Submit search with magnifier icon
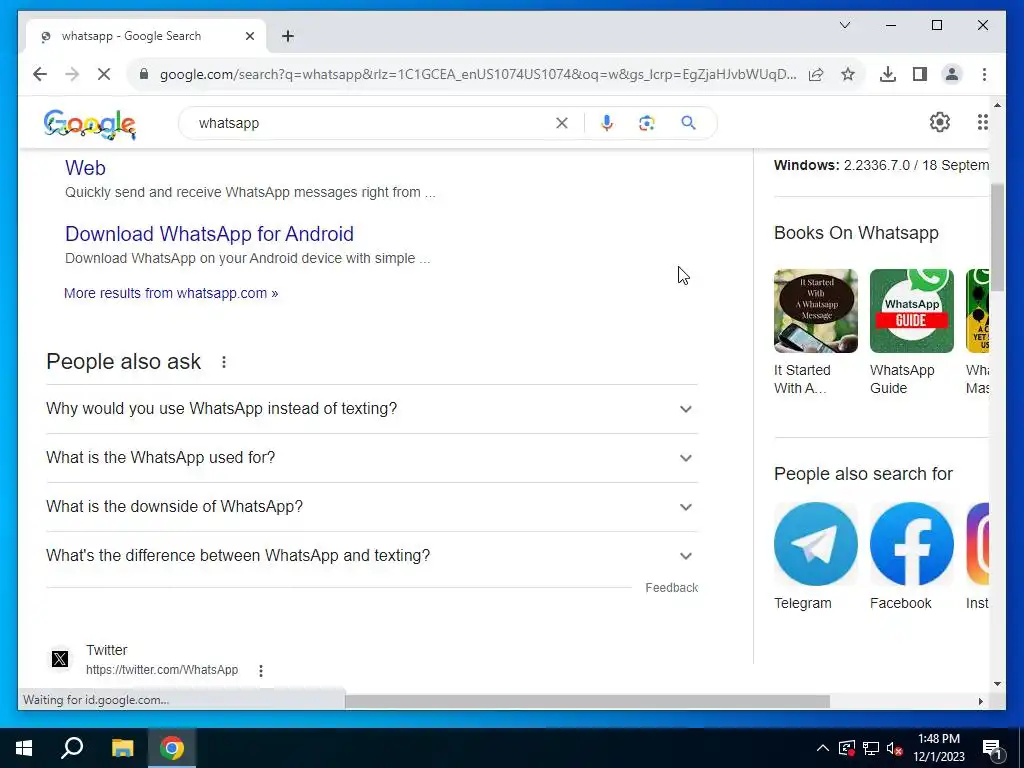This screenshot has height=768, width=1024. point(688,123)
